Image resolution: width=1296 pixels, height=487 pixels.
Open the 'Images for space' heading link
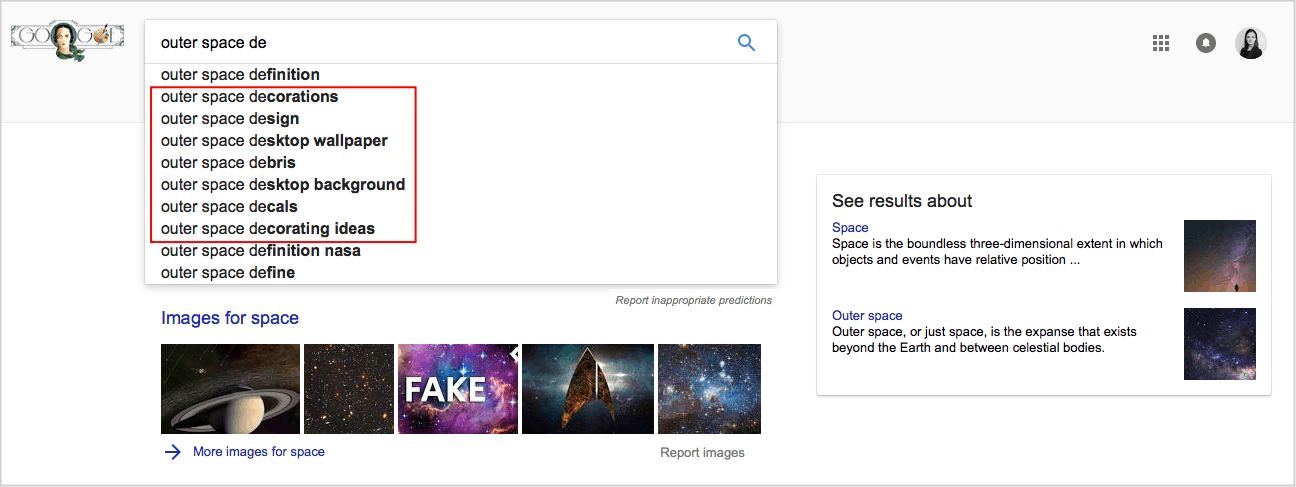(x=230, y=318)
